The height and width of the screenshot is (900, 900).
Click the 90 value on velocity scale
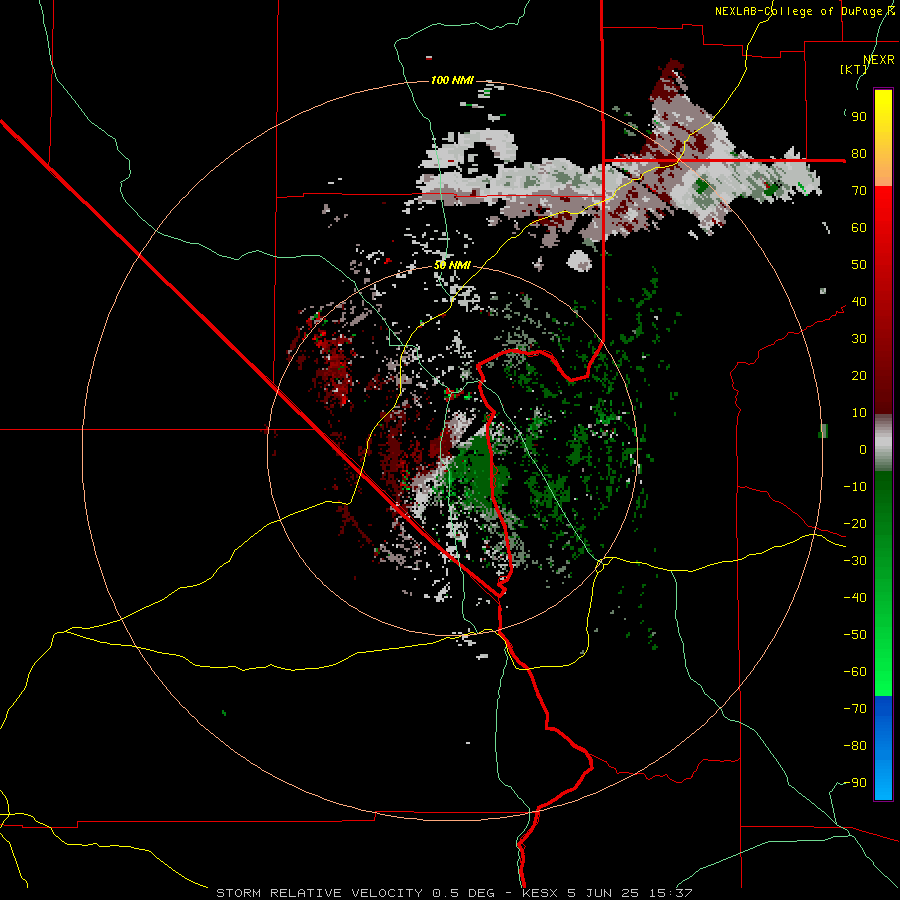pos(859,117)
